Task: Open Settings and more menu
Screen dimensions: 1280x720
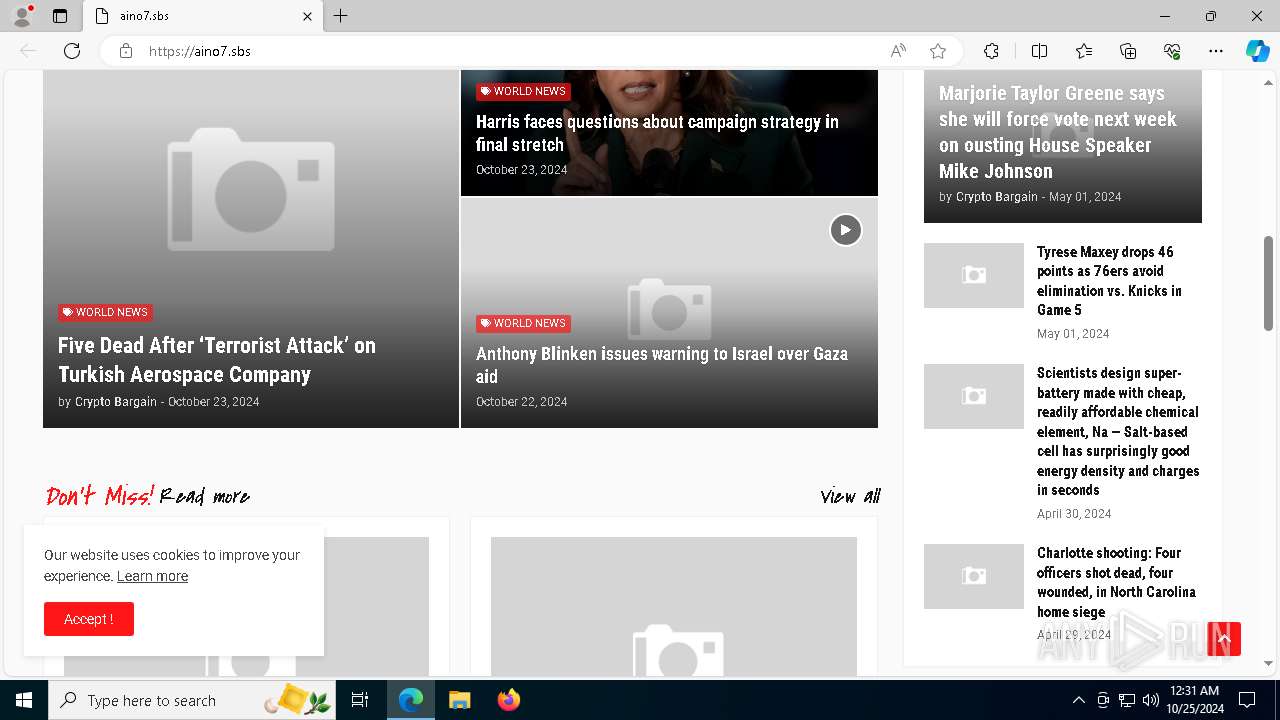Action: [1216, 51]
